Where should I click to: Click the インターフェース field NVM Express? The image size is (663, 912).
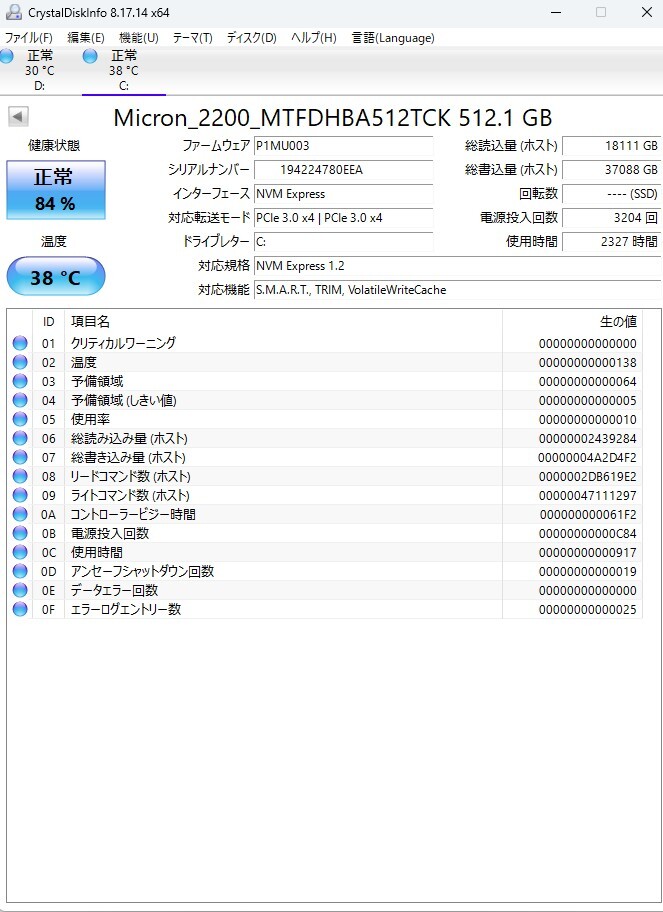coord(343,194)
